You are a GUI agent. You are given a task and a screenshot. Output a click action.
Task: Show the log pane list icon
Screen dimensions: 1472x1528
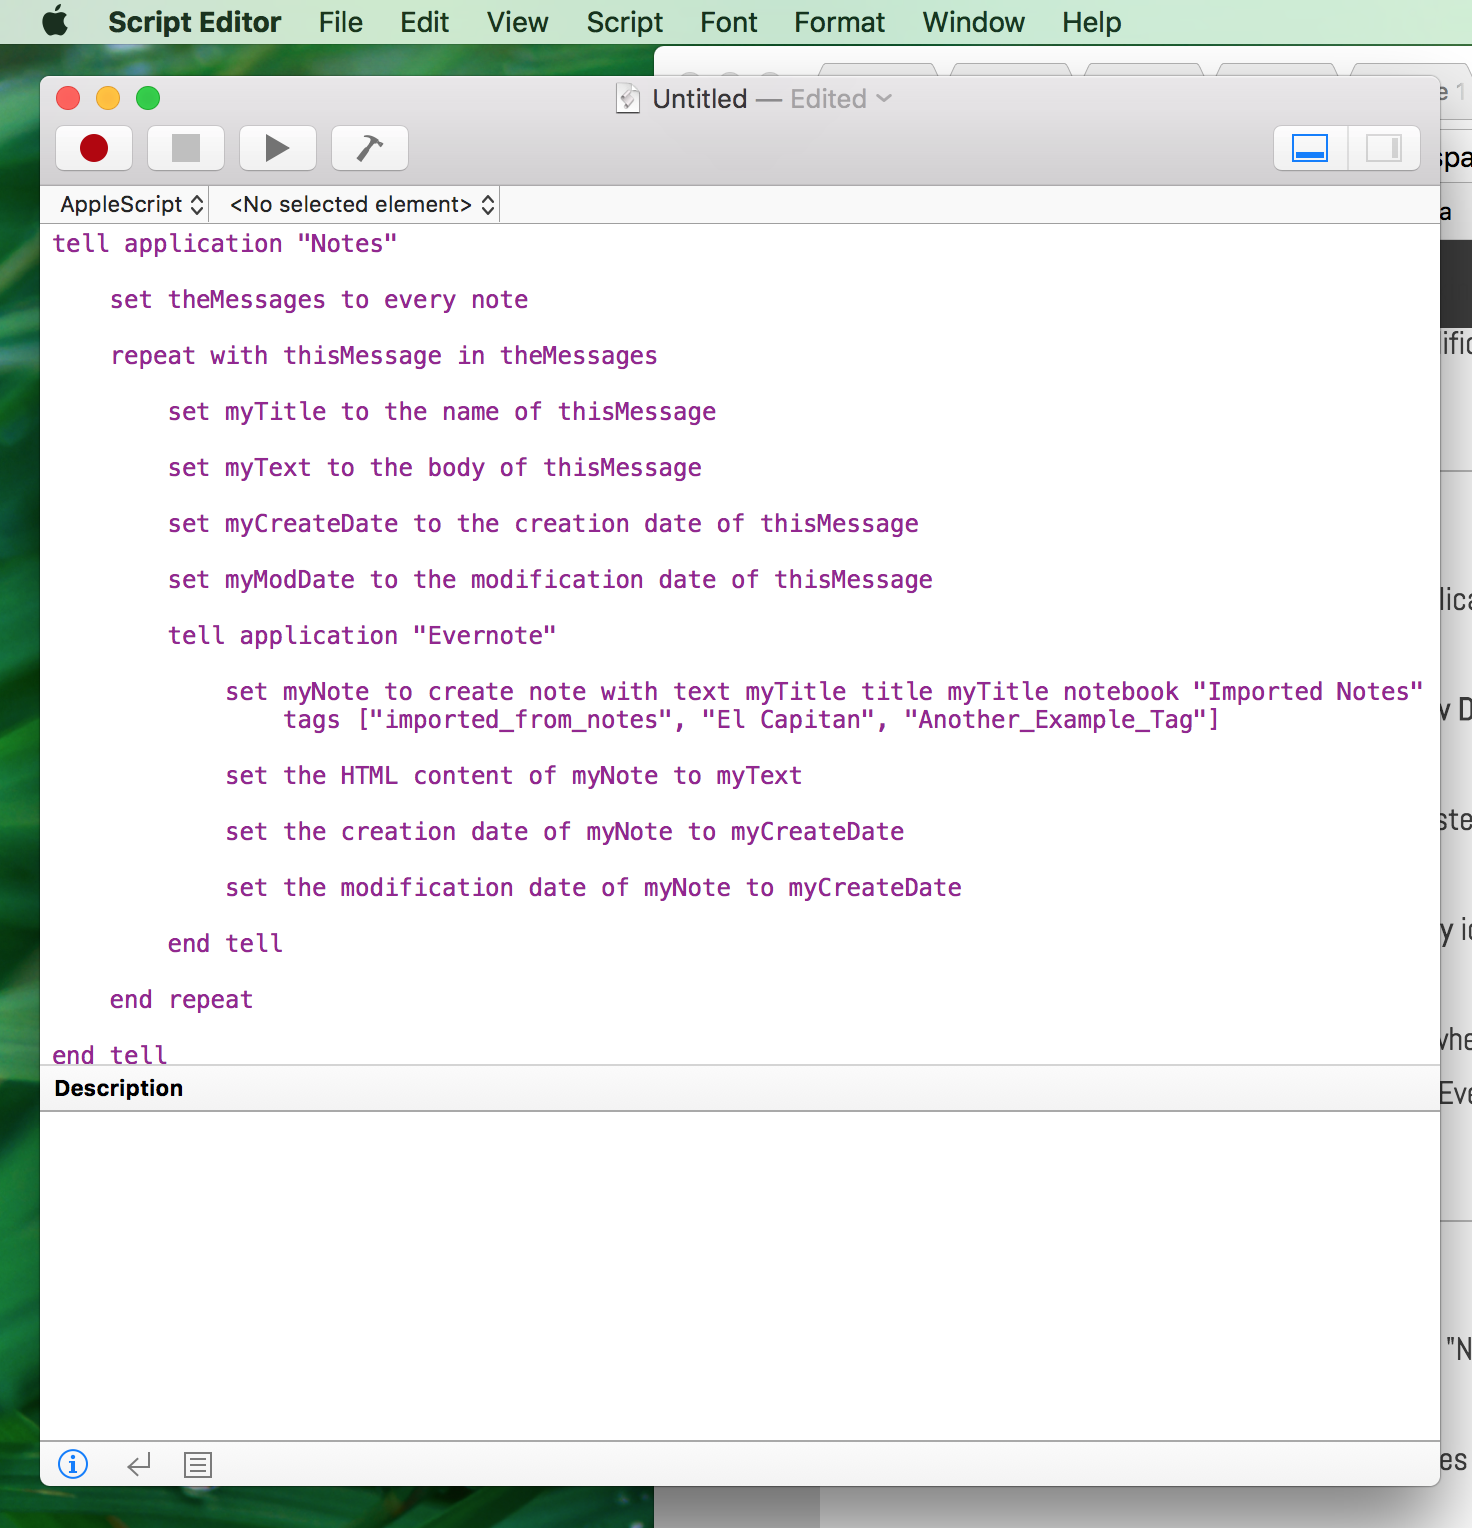198,1465
